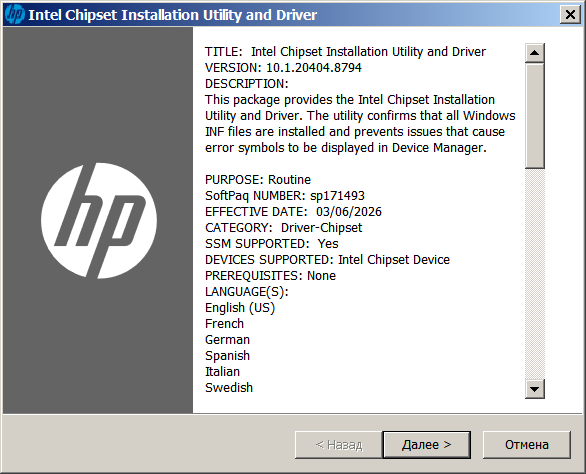586x474 pixels.
Task: Cancel the setup with the Отмена button
Action: pos(527,445)
